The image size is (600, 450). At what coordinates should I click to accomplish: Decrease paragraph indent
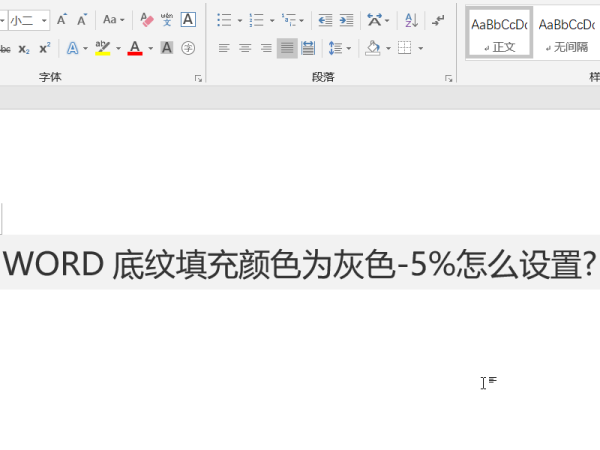(325, 20)
